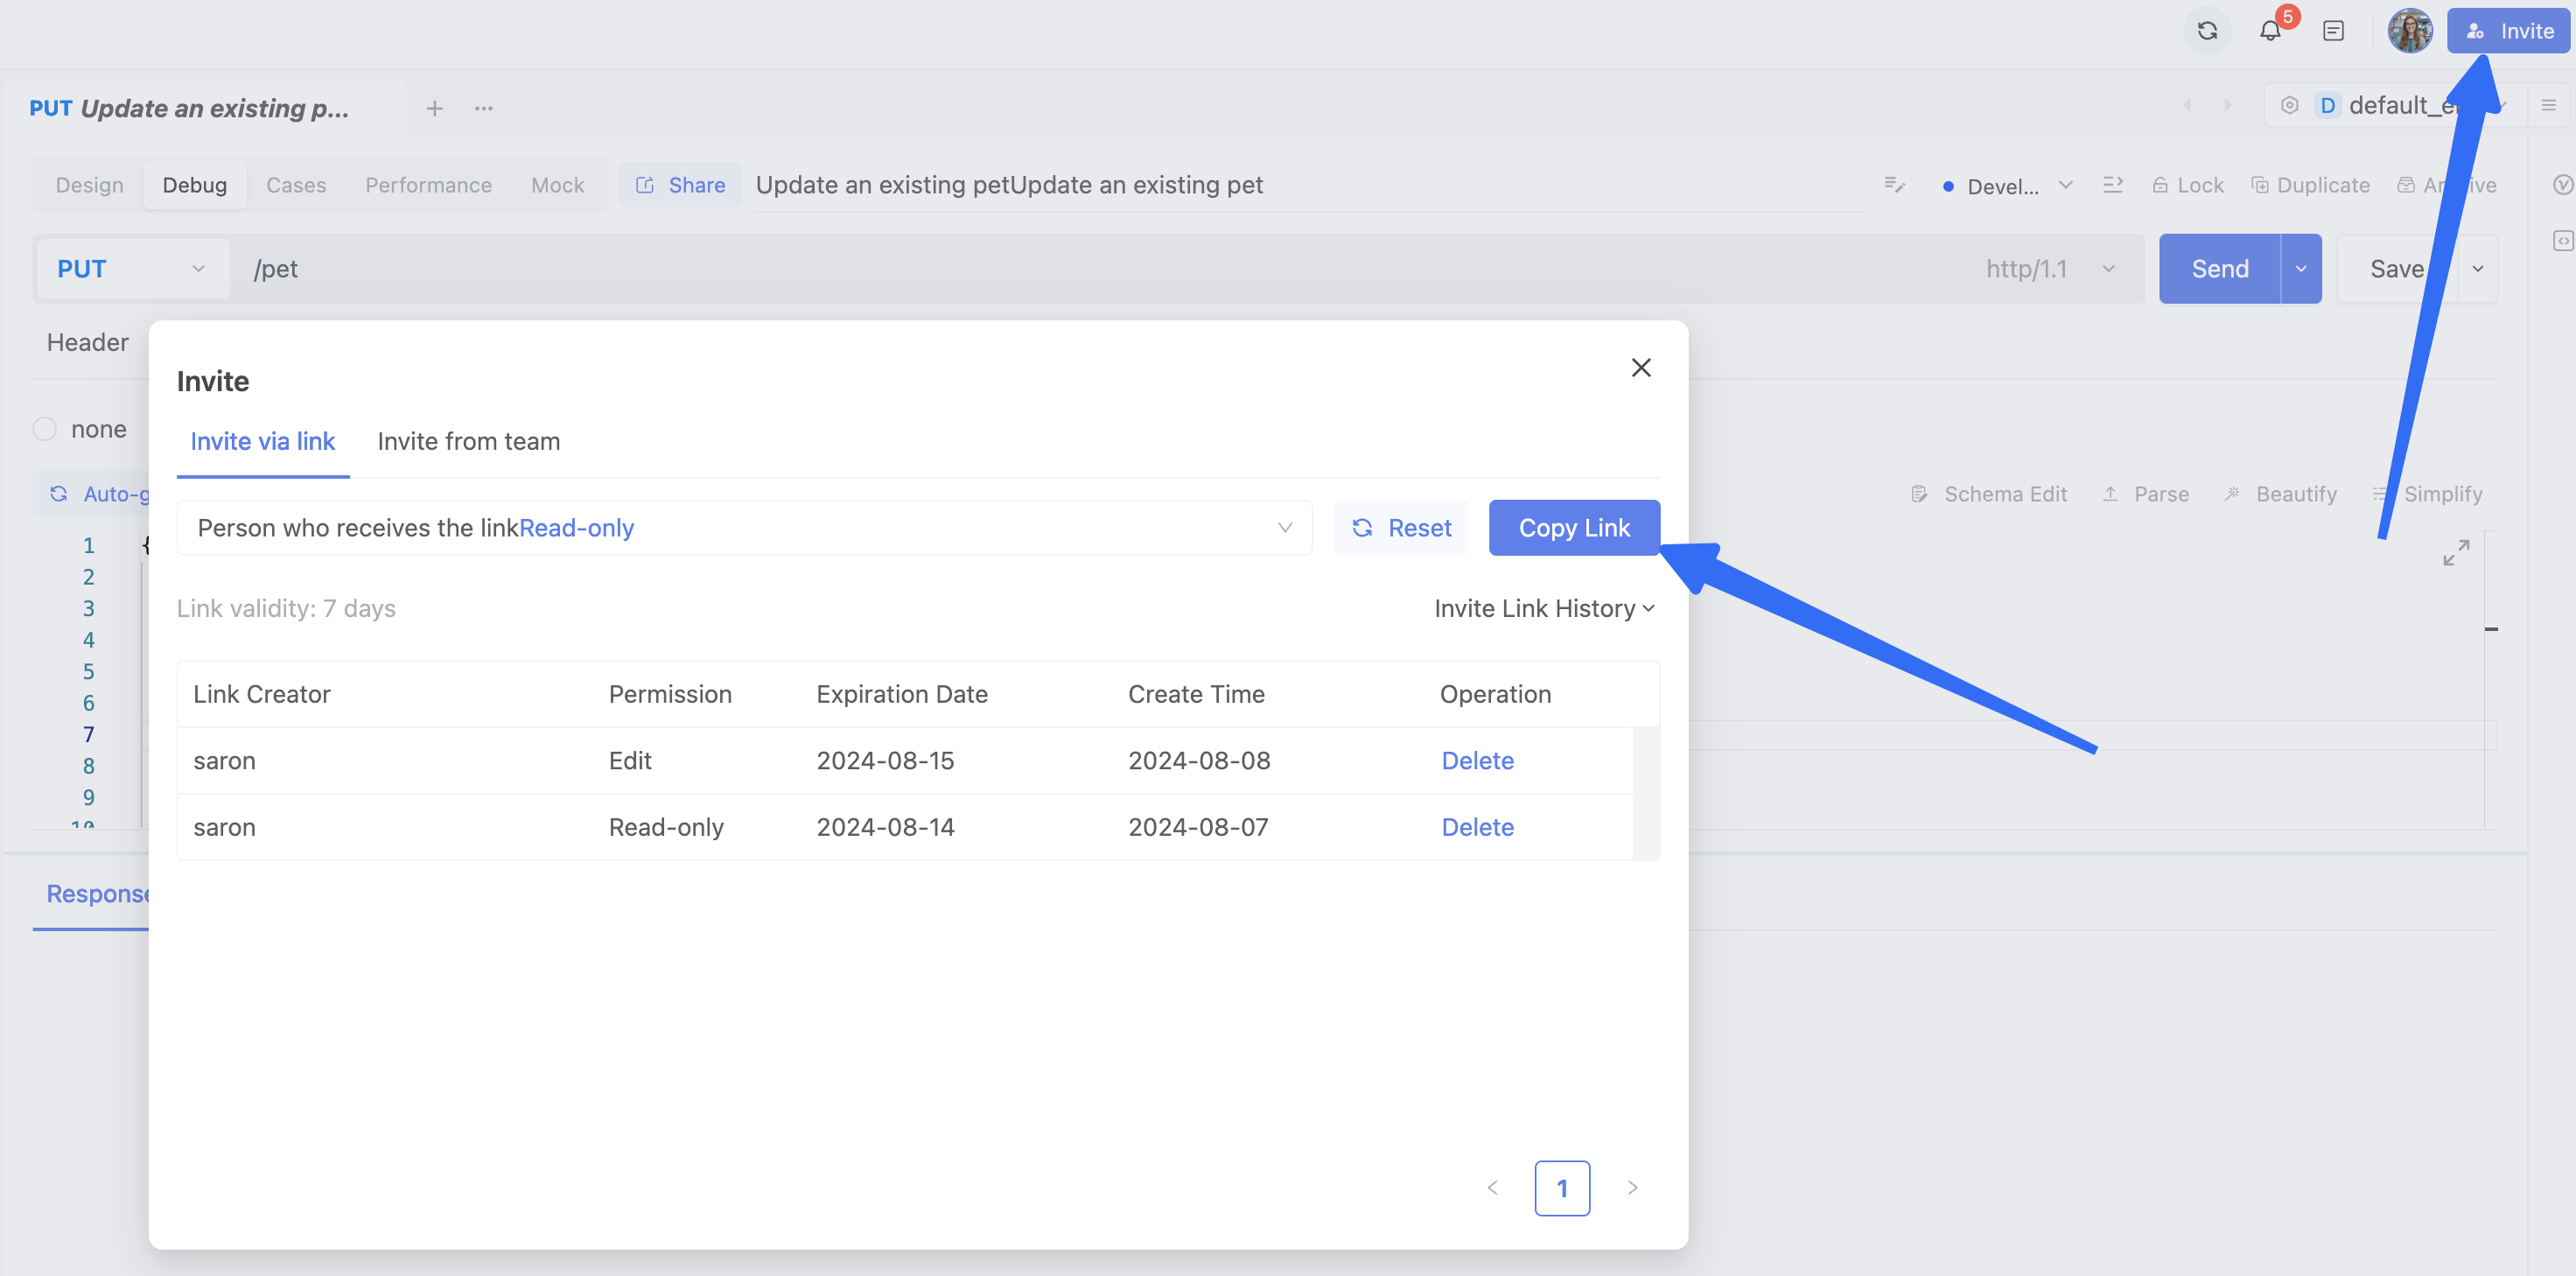This screenshot has height=1276, width=2576.
Task: Open the environment settings gear icon
Action: tap(2289, 105)
